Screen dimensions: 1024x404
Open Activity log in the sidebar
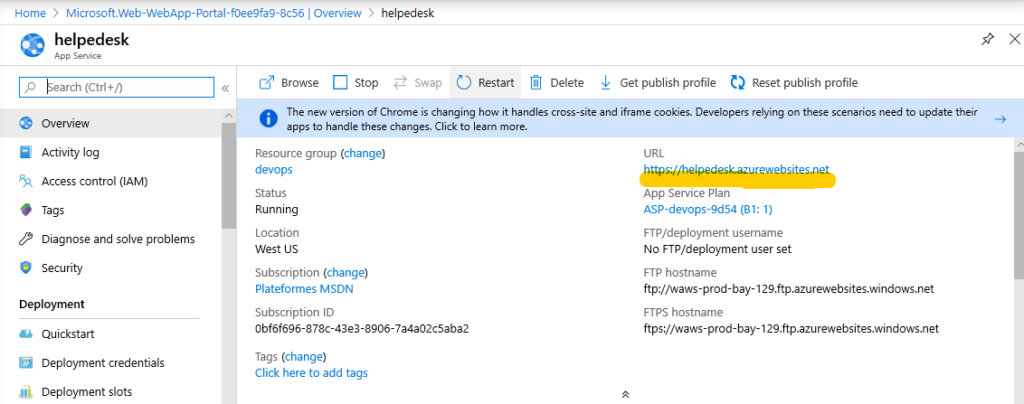[111, 152]
